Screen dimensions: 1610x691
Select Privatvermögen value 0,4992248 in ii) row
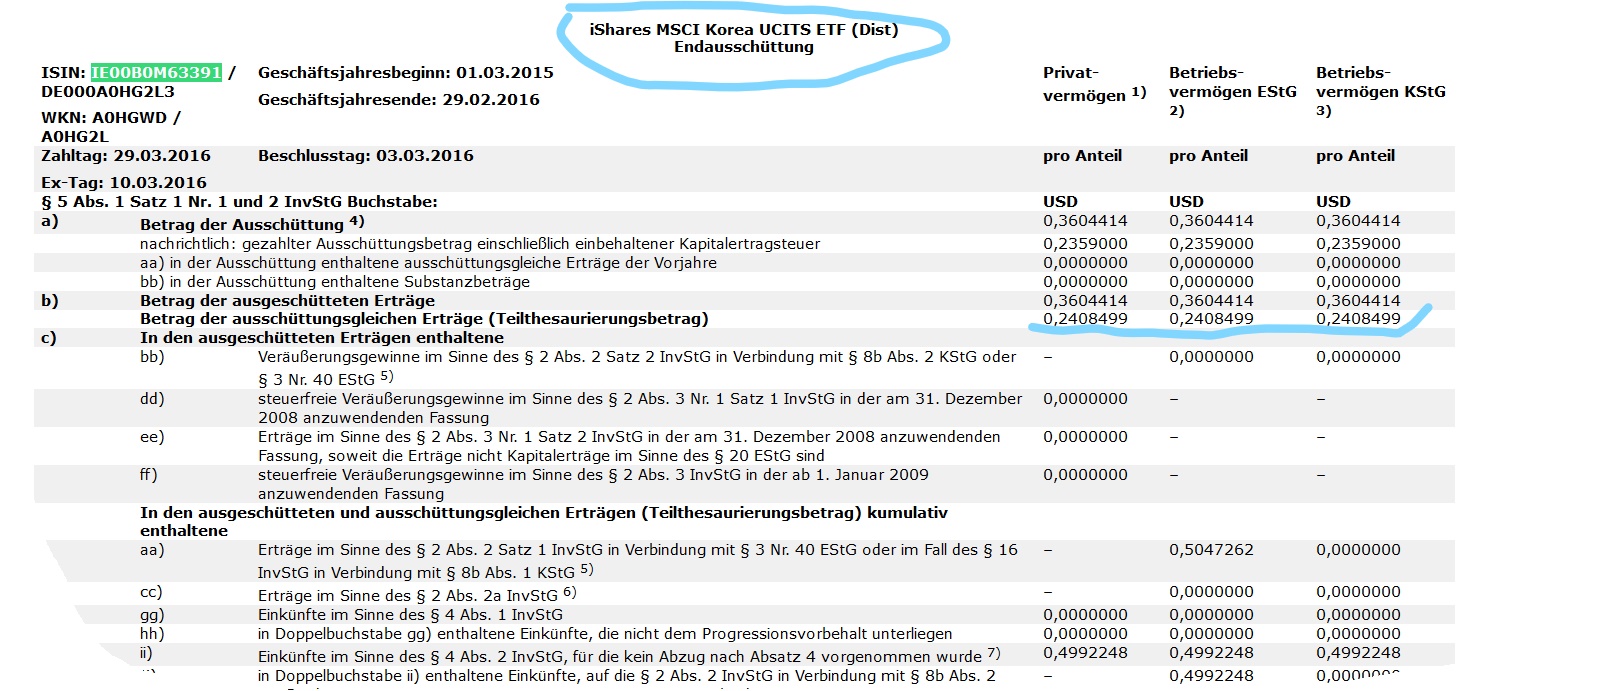click(x=1085, y=653)
